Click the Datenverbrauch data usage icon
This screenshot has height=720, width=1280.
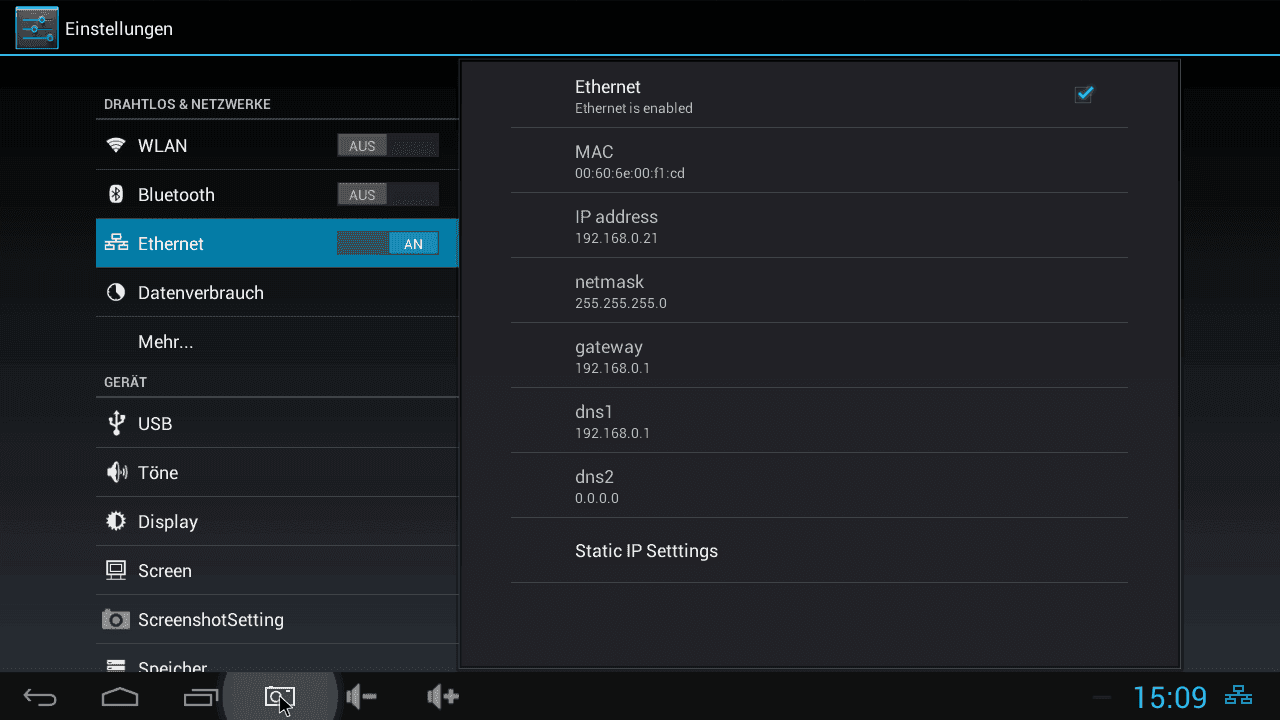[116, 292]
